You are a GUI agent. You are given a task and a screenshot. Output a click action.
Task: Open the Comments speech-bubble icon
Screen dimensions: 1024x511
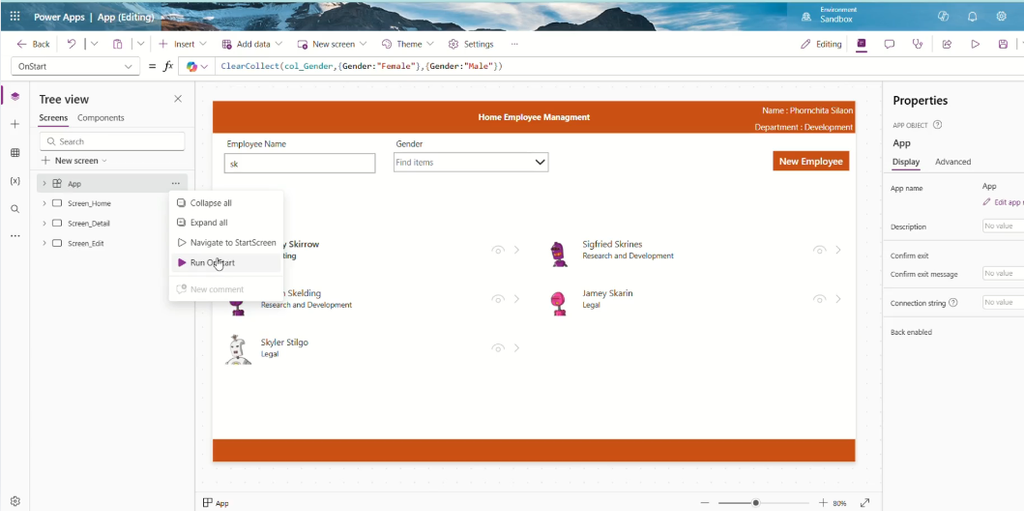coord(889,44)
